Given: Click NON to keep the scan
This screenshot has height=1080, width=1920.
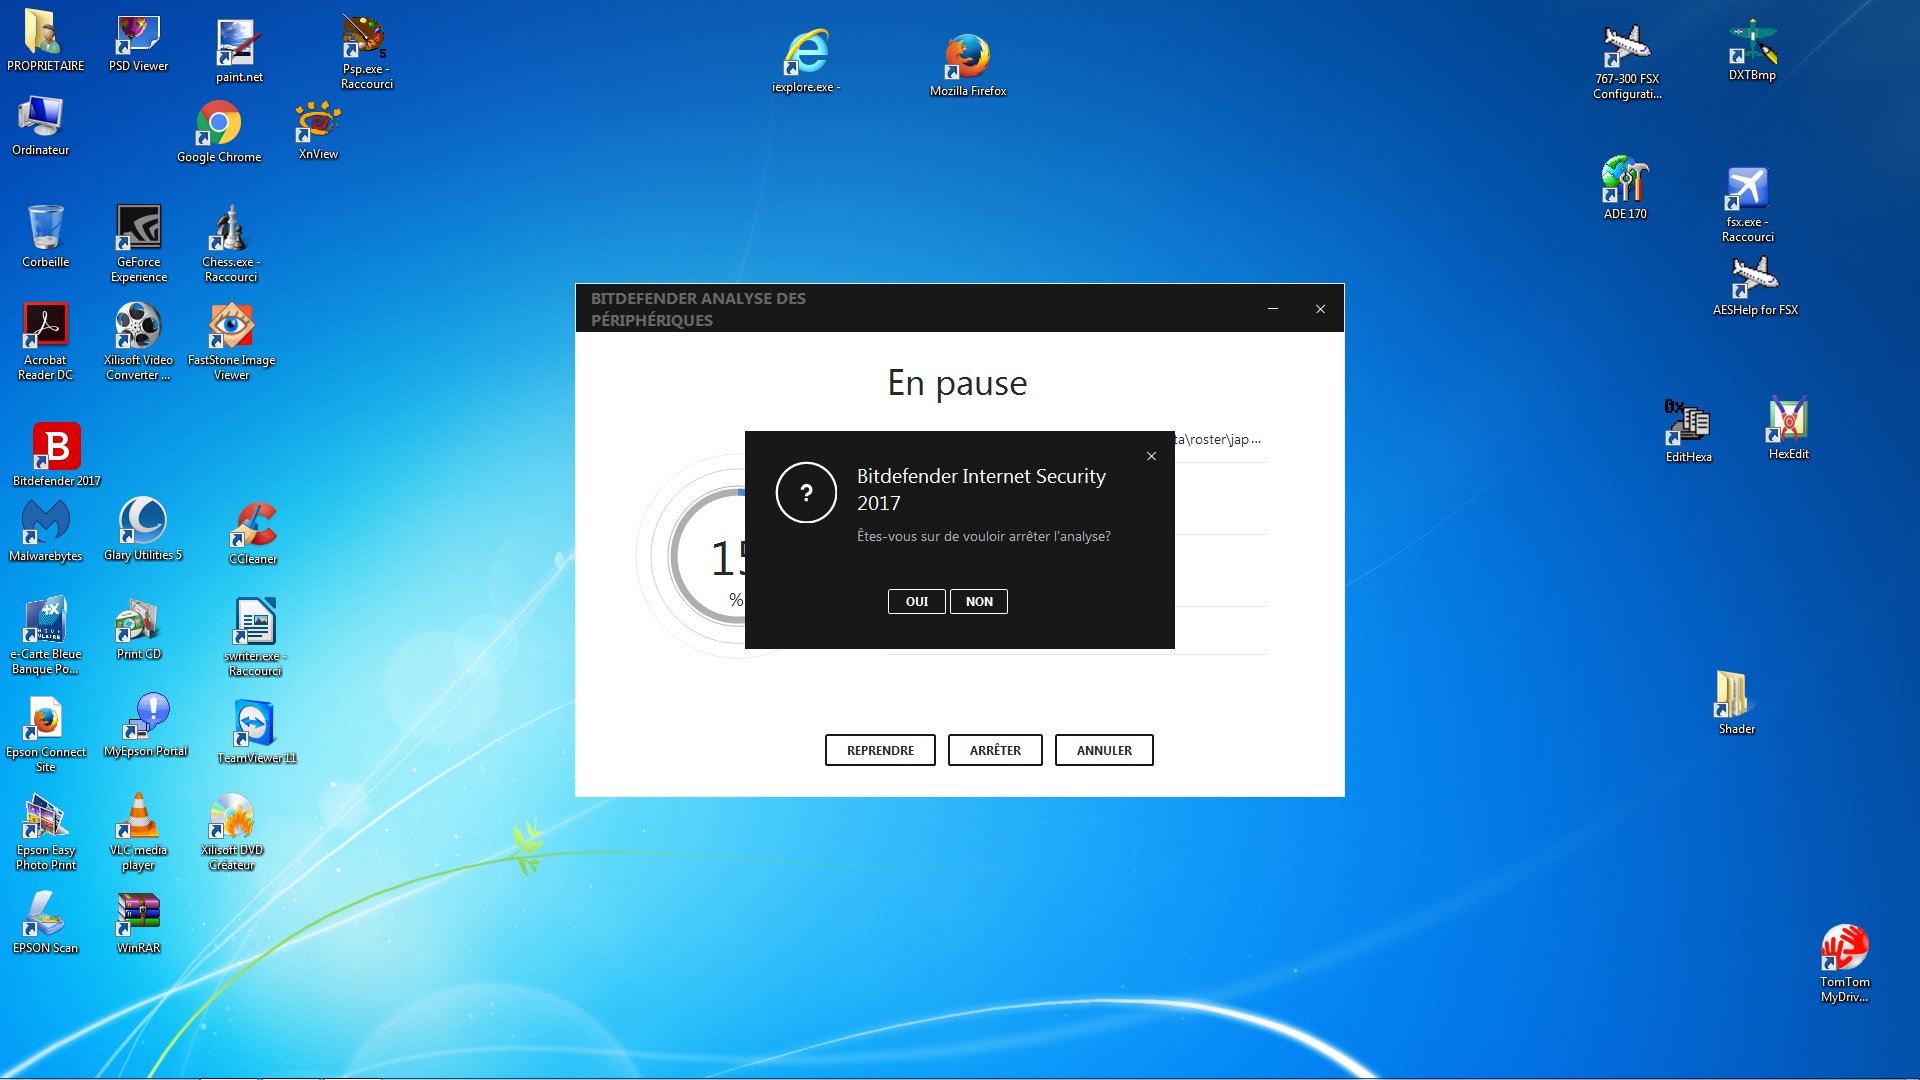Looking at the screenshot, I should [979, 601].
